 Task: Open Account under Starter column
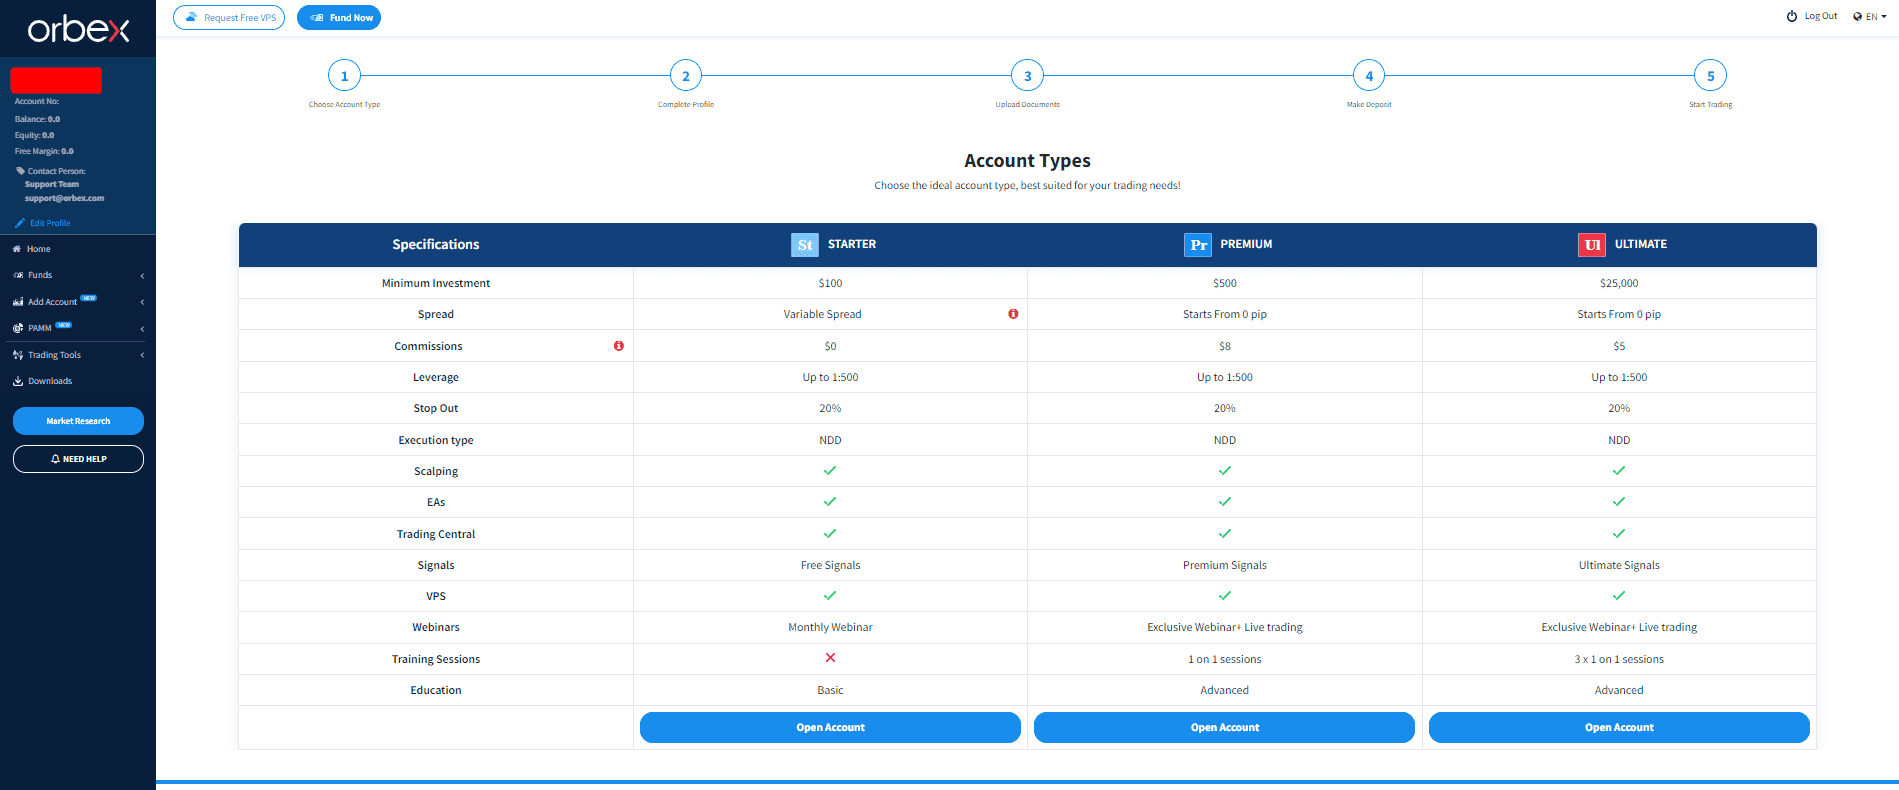(x=830, y=727)
